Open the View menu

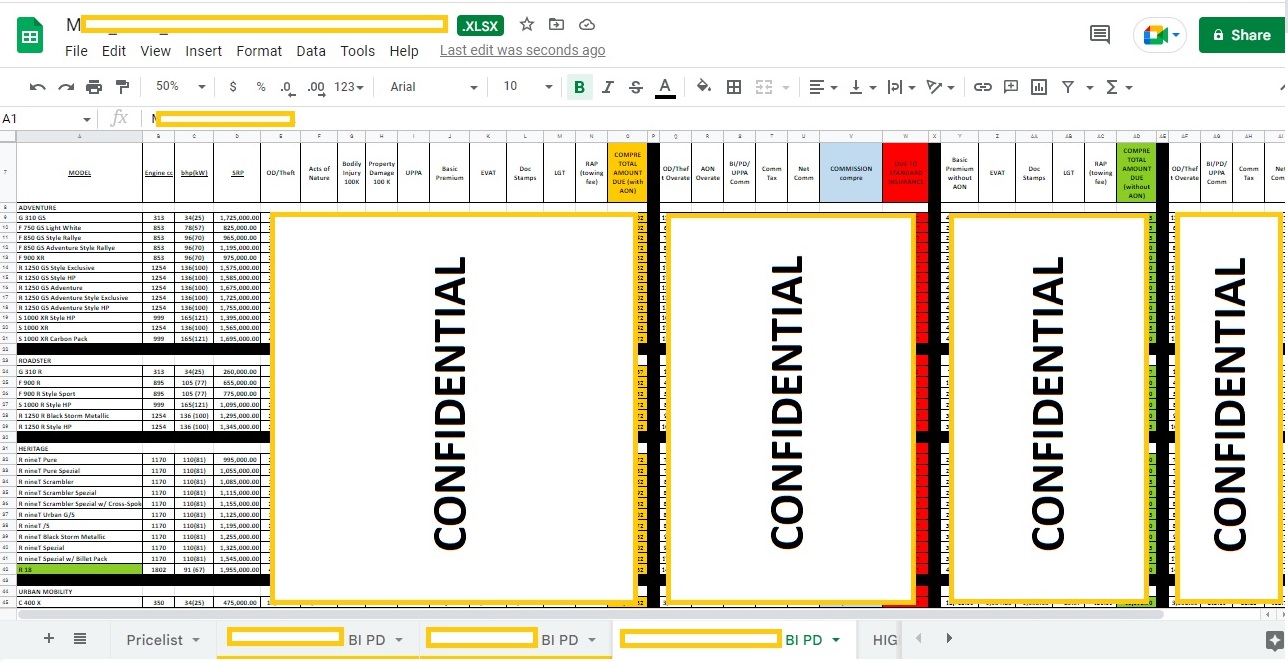point(155,51)
